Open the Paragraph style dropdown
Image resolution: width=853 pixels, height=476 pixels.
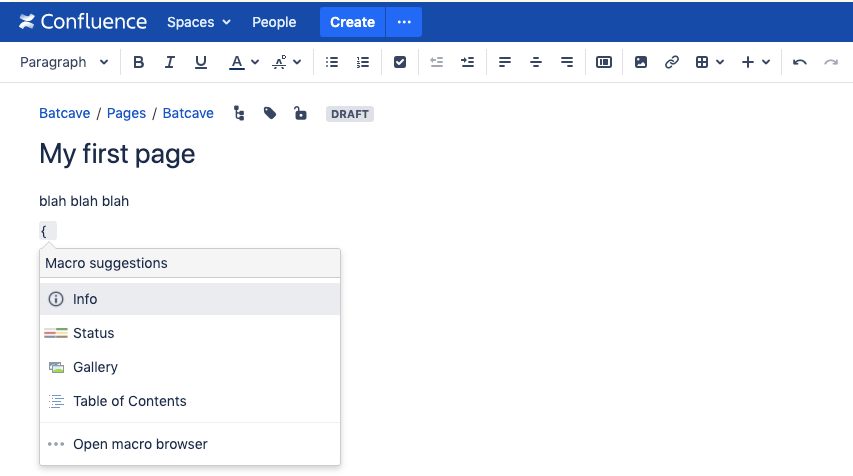pyautogui.click(x=64, y=62)
